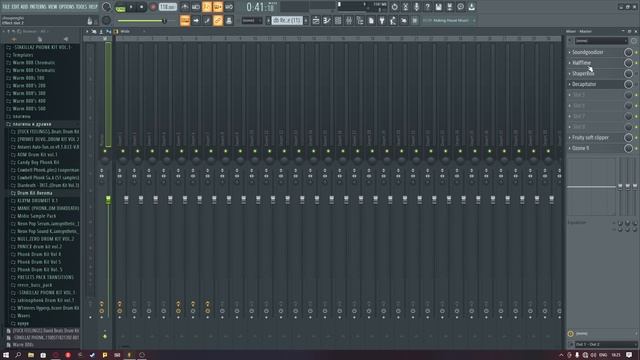This screenshot has height=360, width=640.
Task: Click the download content library icon
Action: 471,7
